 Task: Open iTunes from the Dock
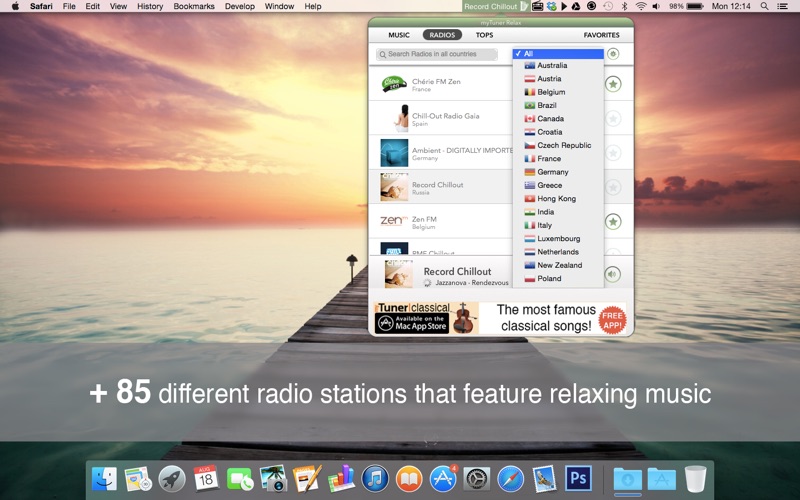click(x=375, y=479)
